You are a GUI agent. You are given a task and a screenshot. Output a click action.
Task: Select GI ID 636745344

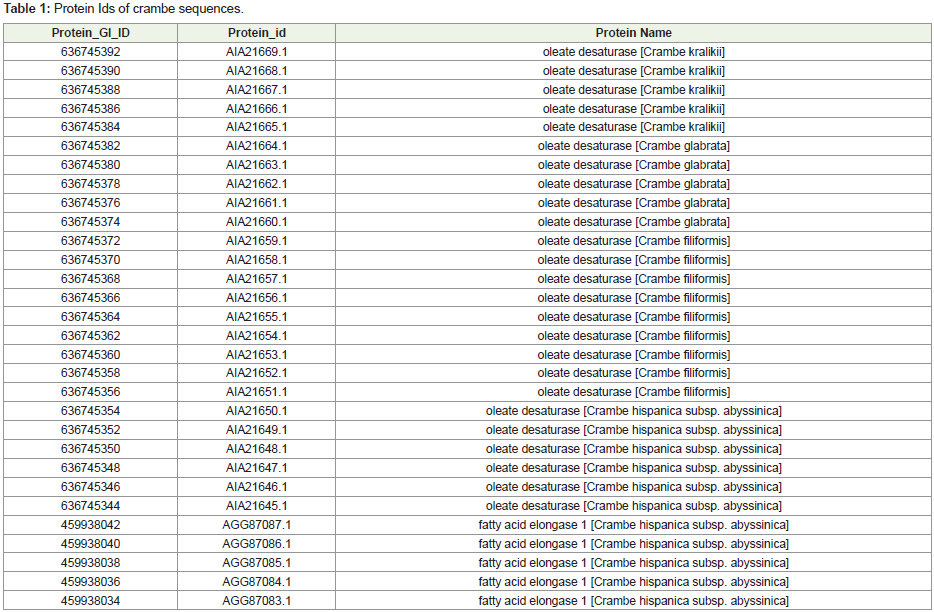(90, 506)
